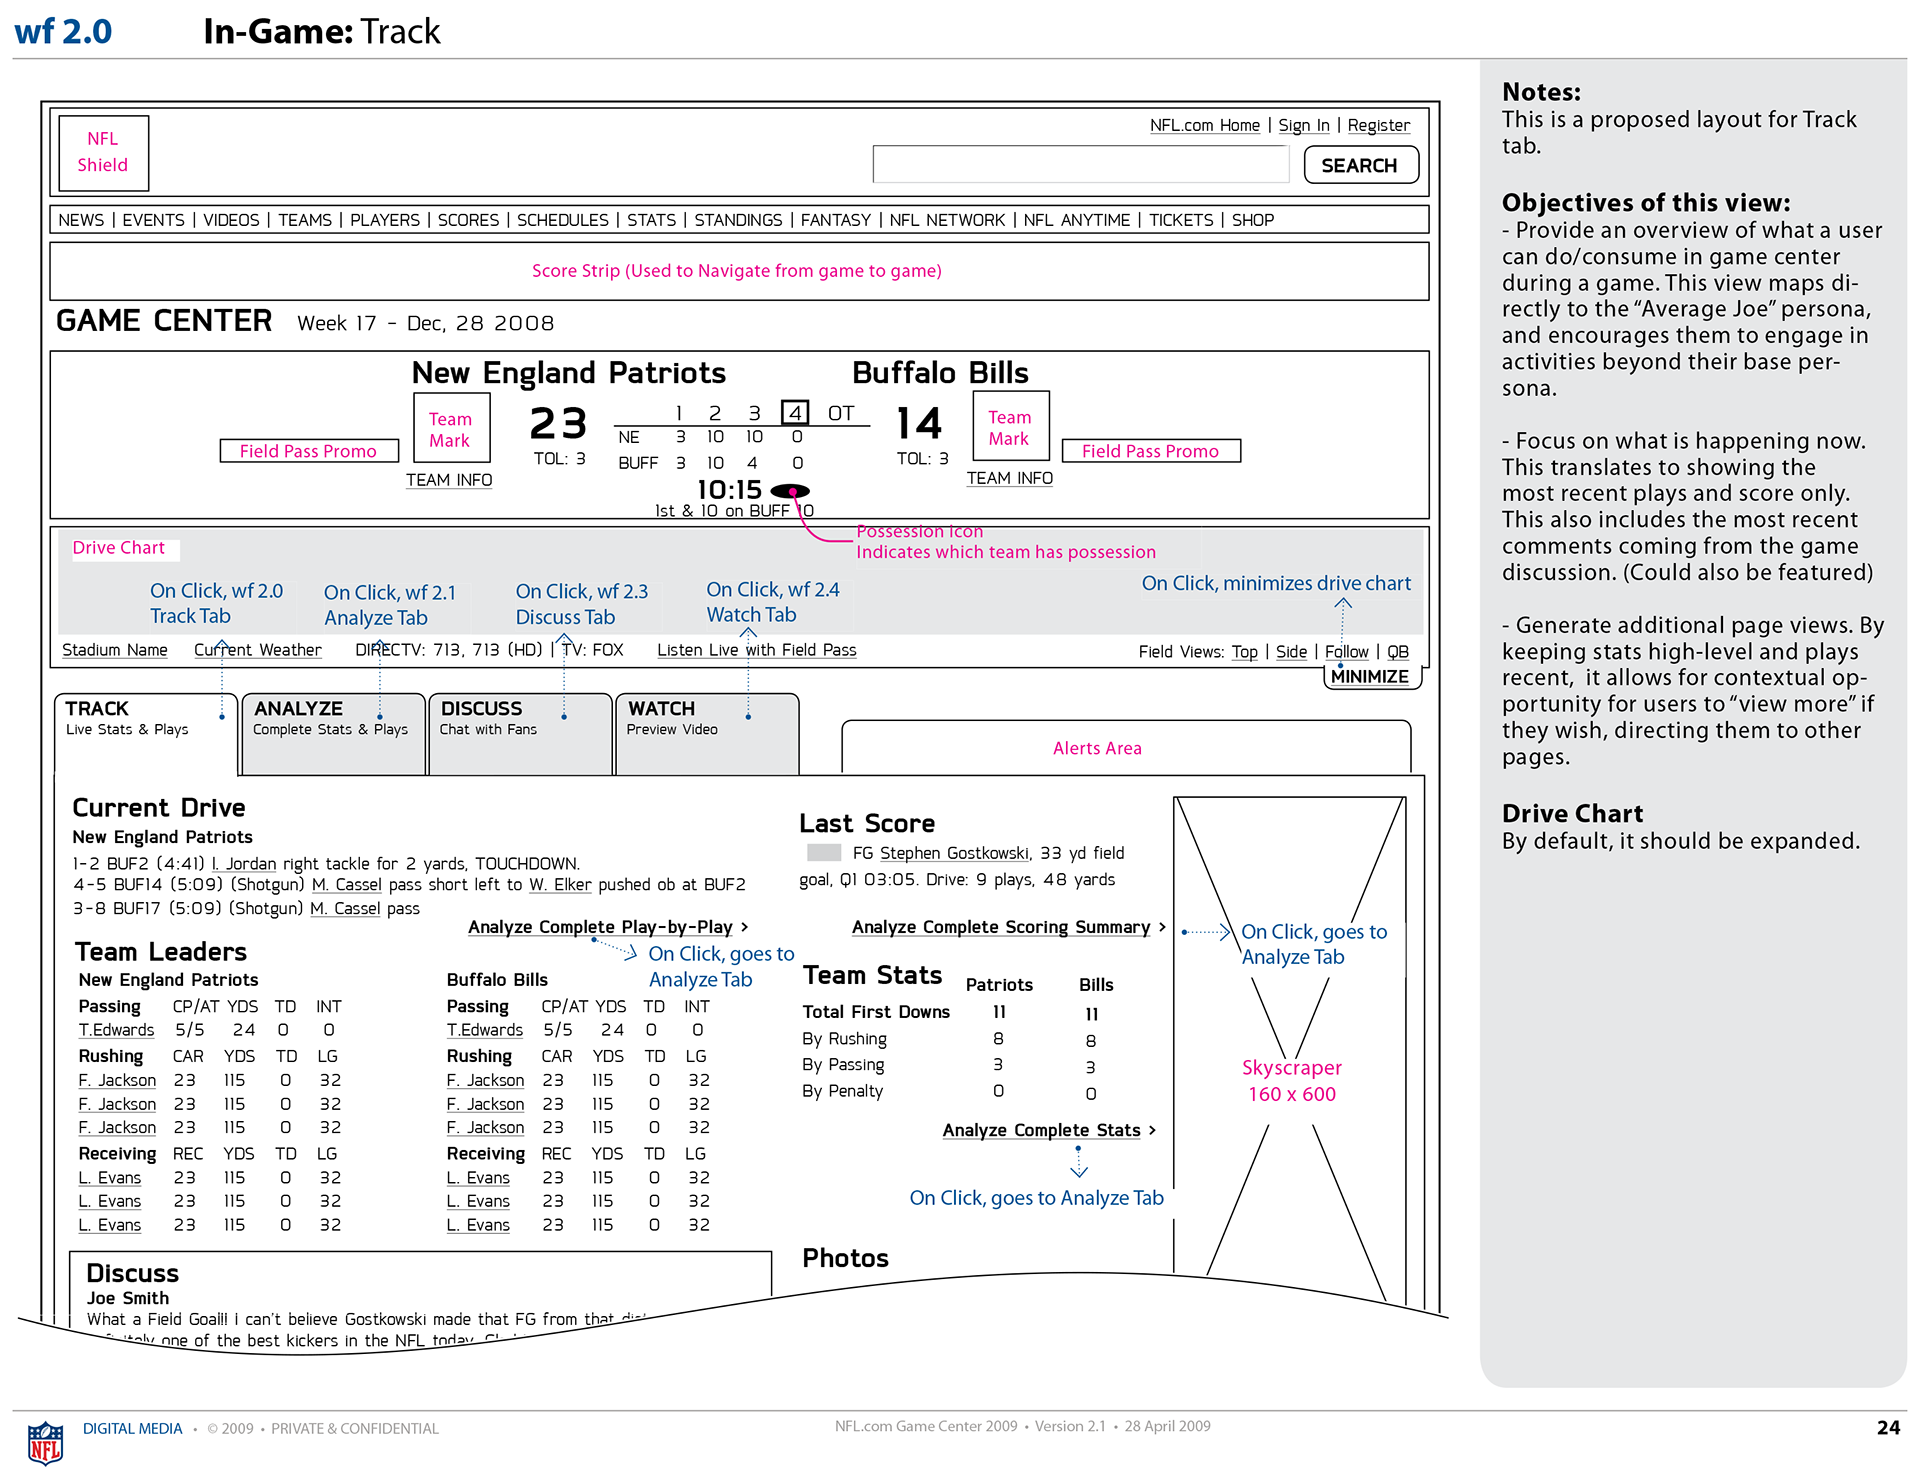
Task: Open Analyze Complete Stats link
Action: coord(1049,1130)
